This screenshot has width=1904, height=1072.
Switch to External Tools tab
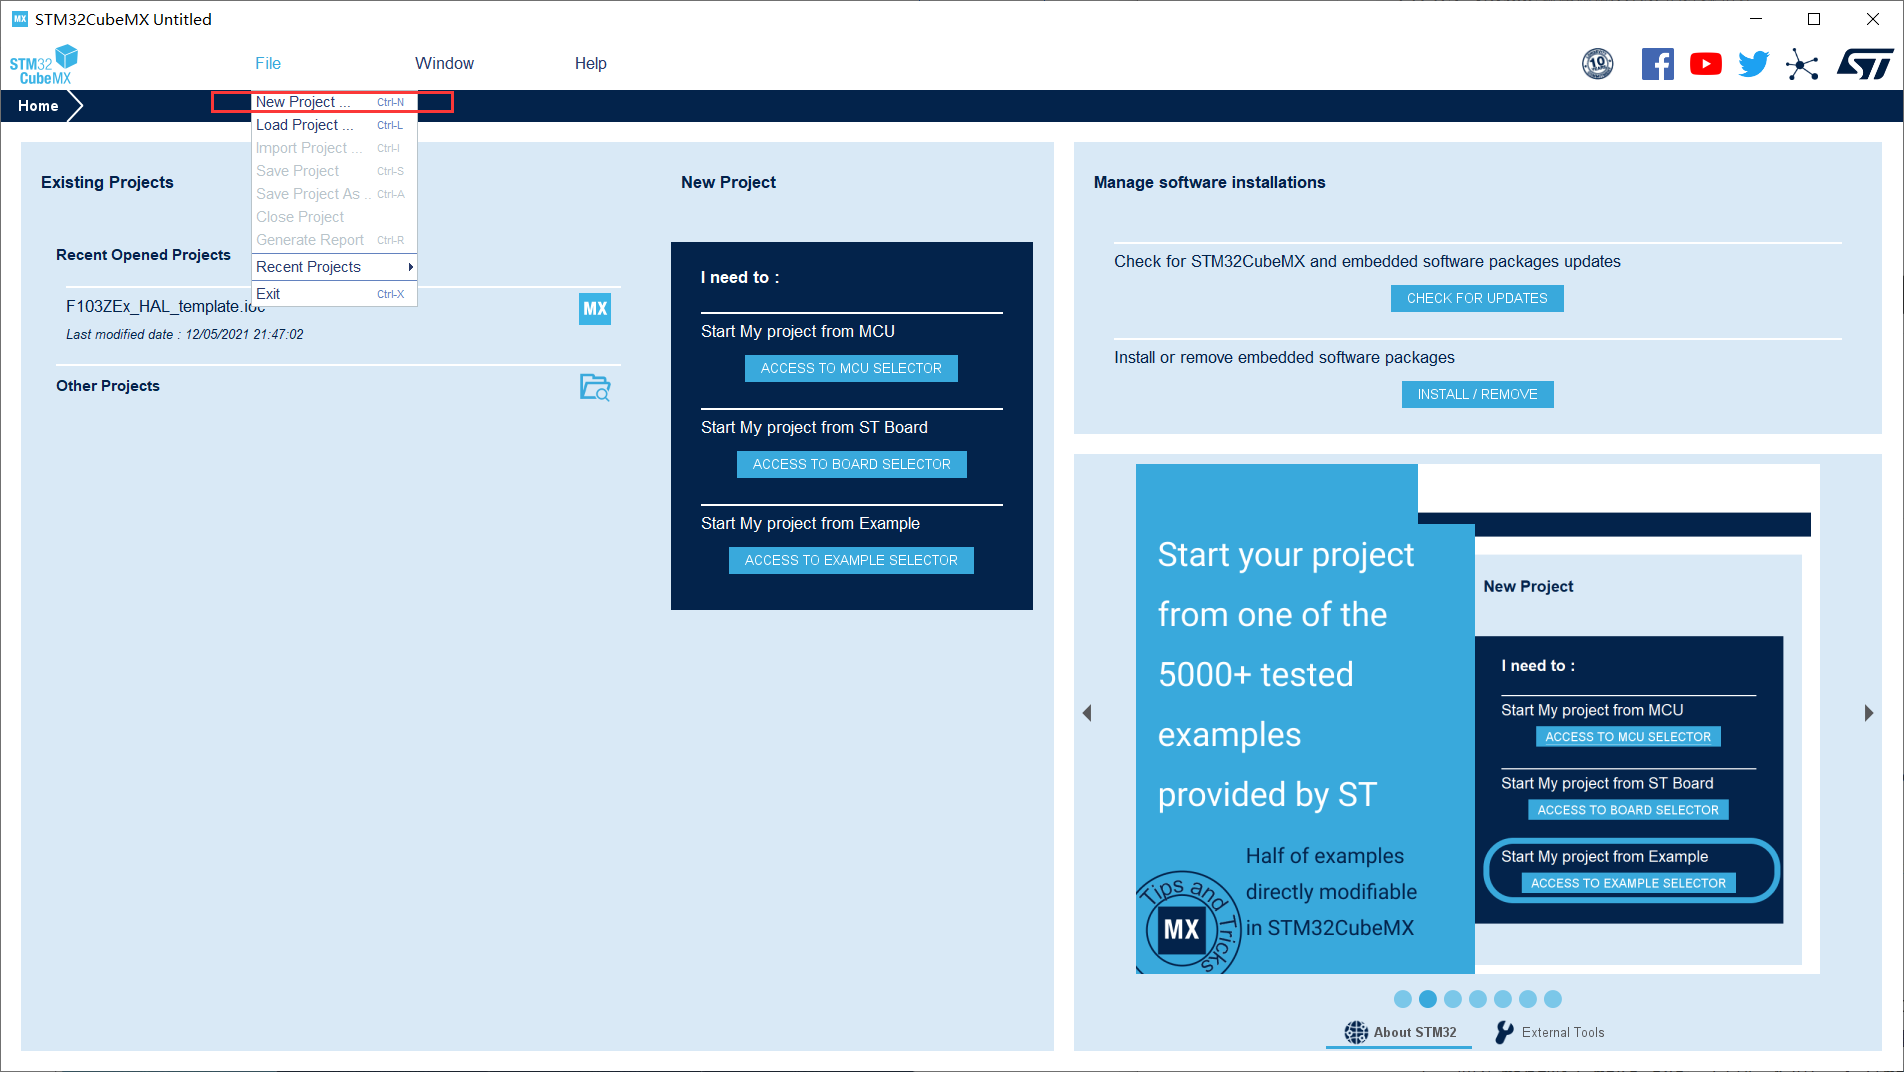[x=1549, y=1032]
